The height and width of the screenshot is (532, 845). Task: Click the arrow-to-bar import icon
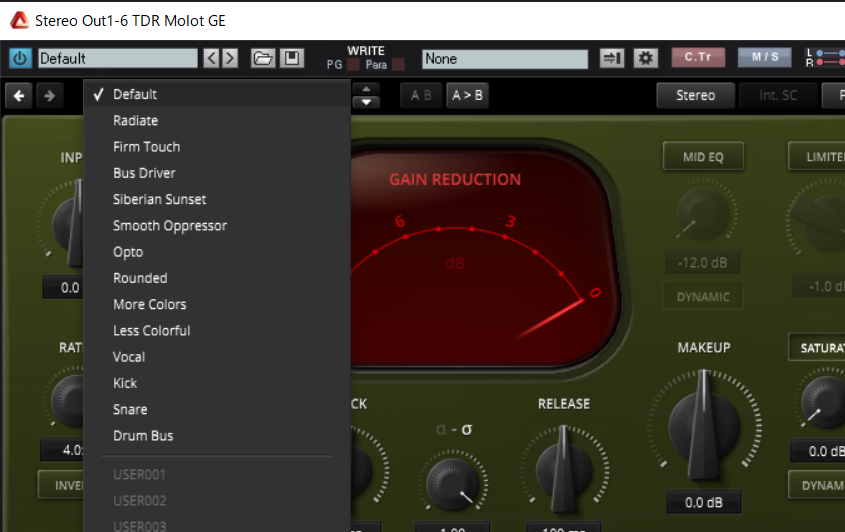[x=612, y=58]
